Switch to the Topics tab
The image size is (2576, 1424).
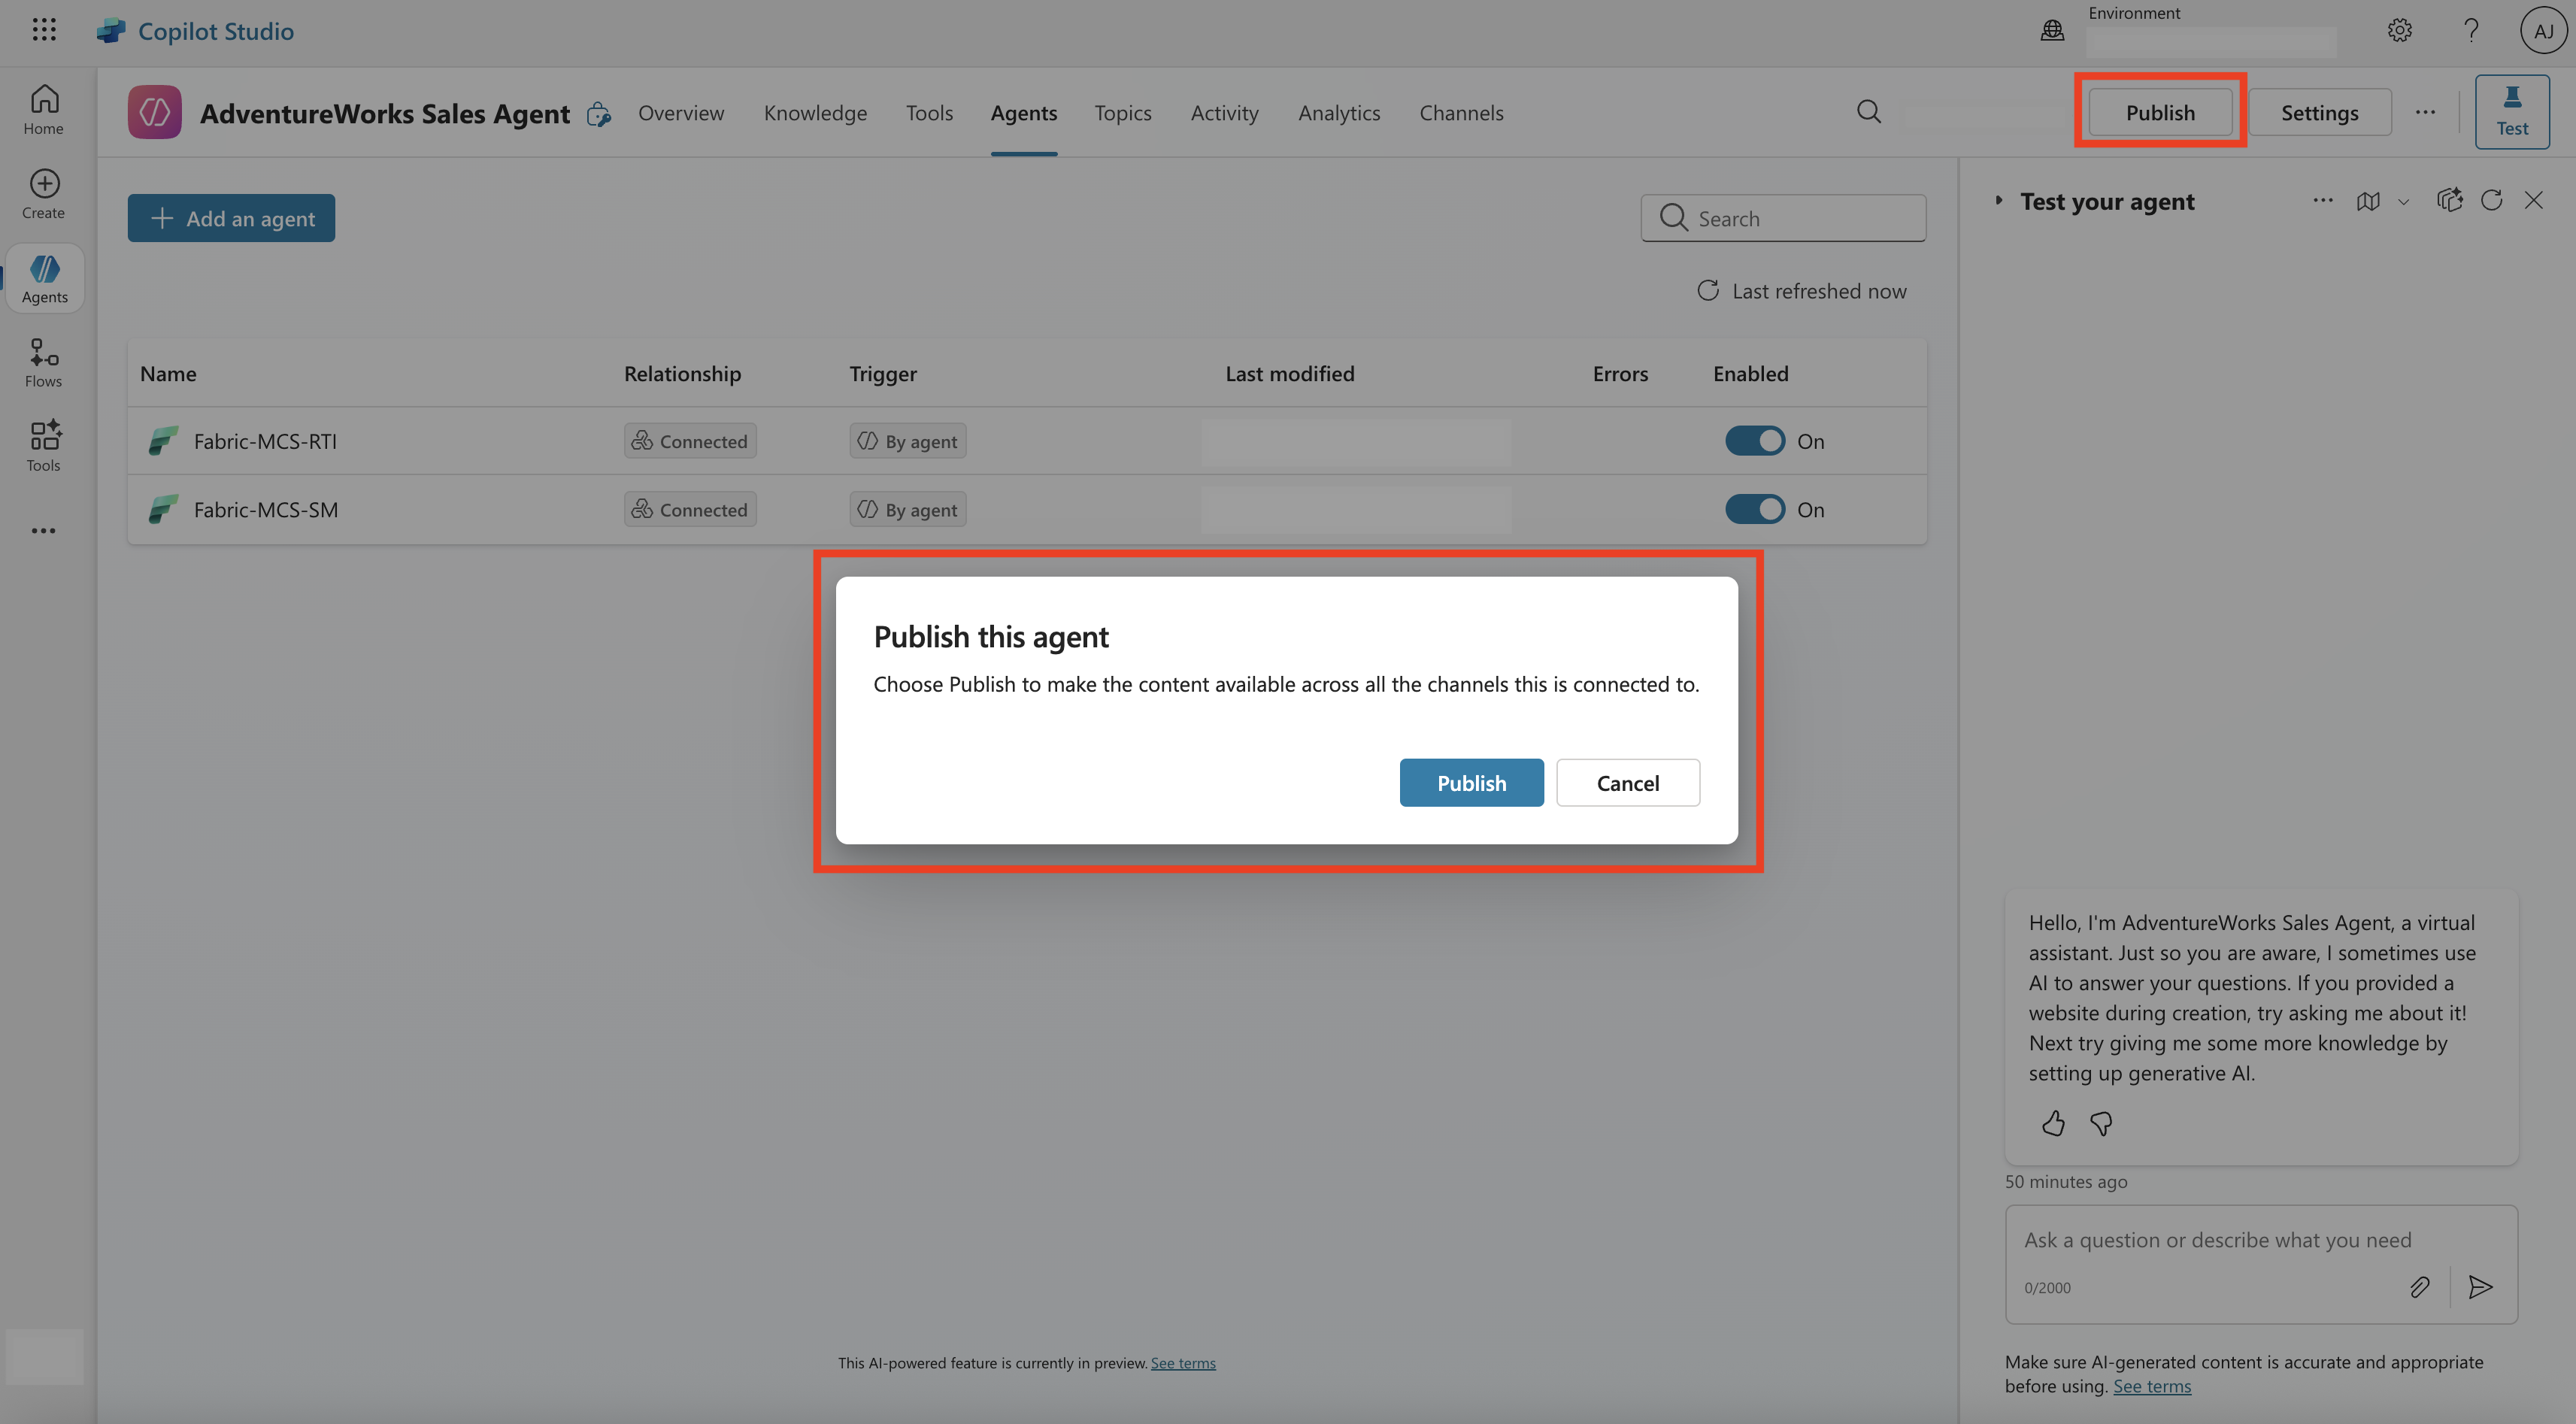tap(1122, 113)
